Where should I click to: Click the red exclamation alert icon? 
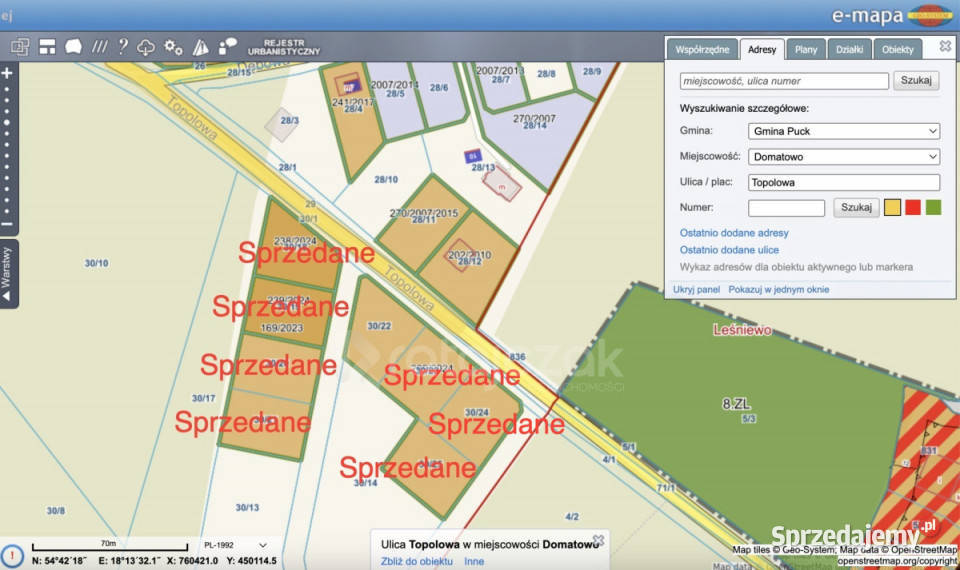coord(12,555)
